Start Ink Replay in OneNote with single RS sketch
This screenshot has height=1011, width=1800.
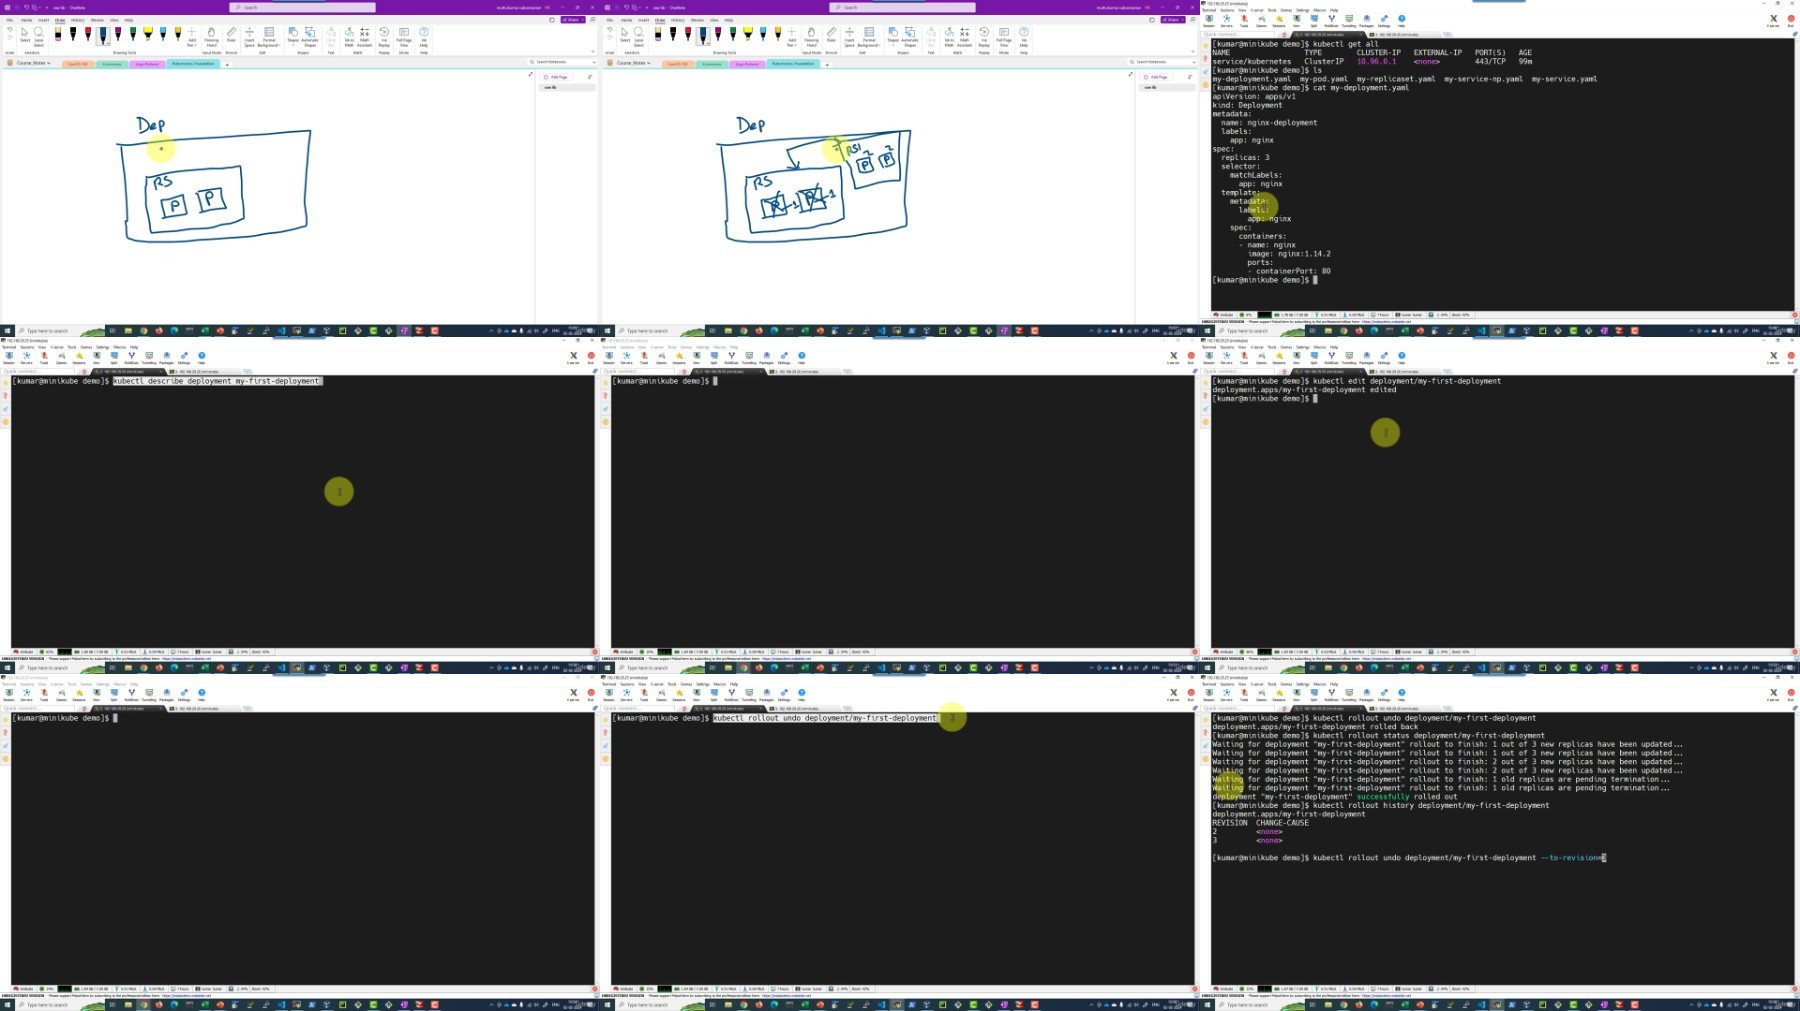point(384,38)
